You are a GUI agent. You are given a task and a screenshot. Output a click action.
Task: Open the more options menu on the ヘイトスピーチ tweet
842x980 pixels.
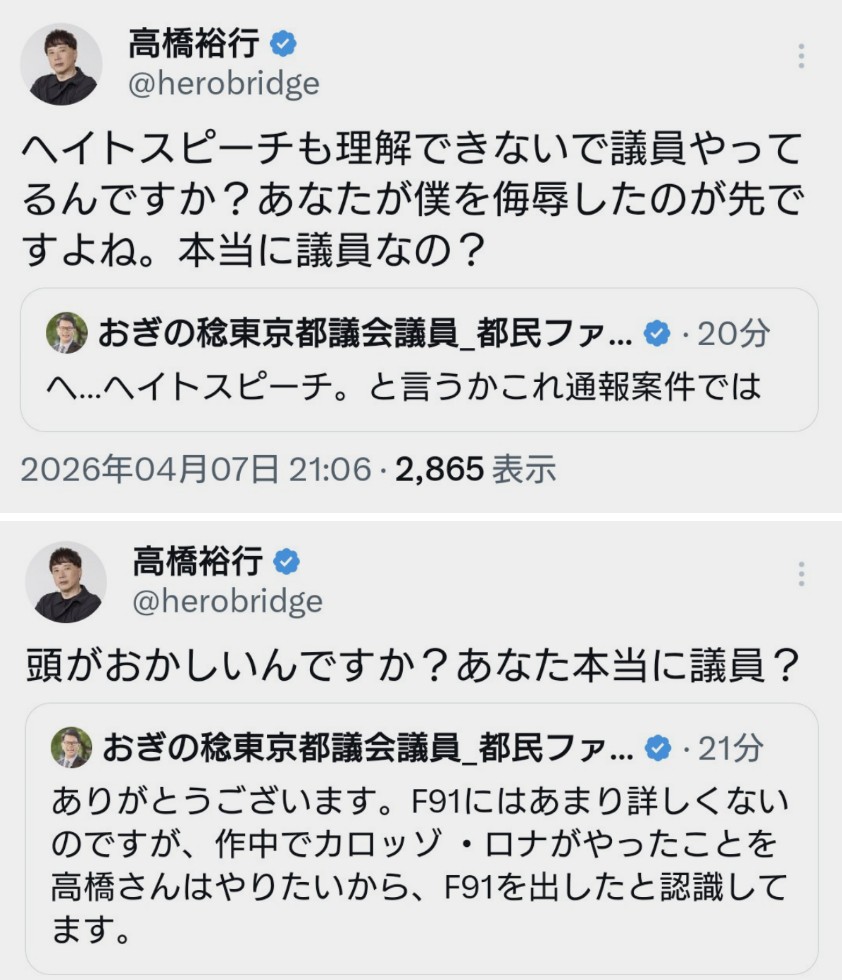point(801,56)
